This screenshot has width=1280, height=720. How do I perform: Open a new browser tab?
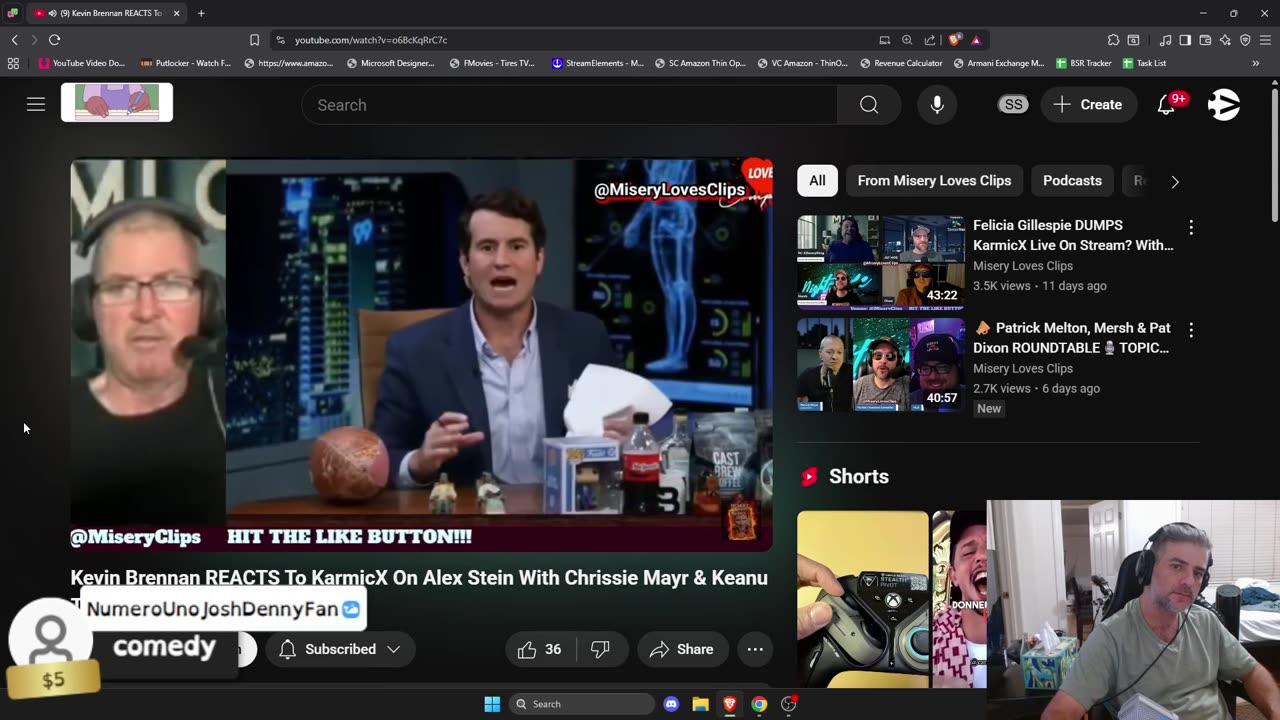201,13
